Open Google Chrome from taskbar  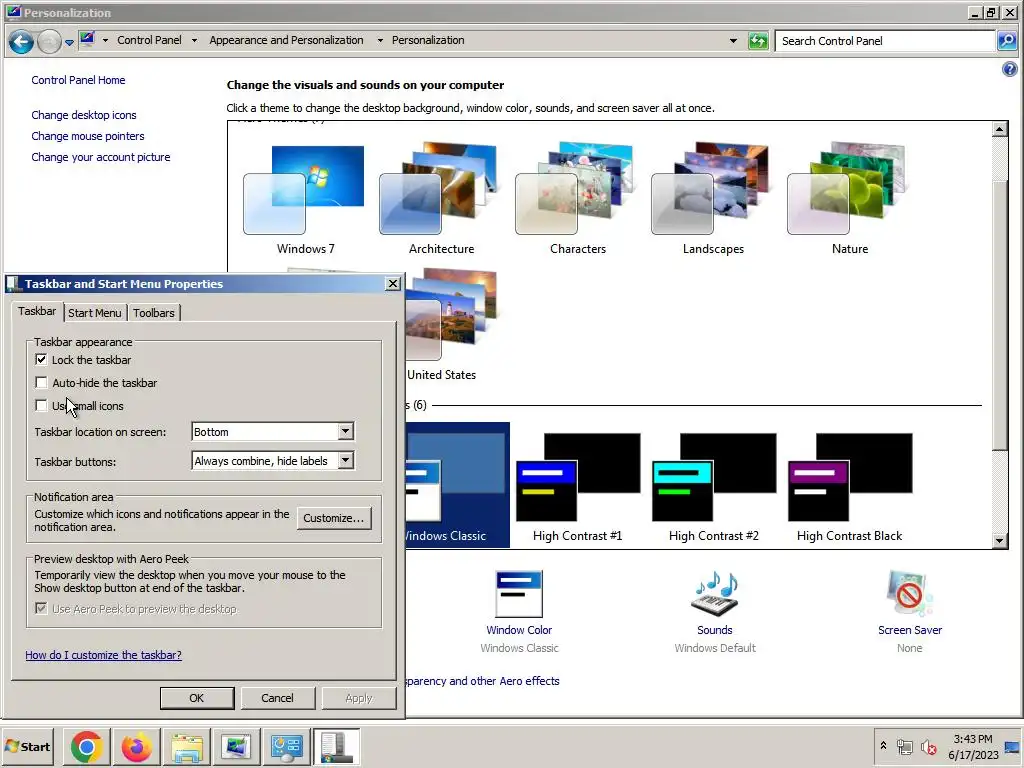(x=86, y=746)
